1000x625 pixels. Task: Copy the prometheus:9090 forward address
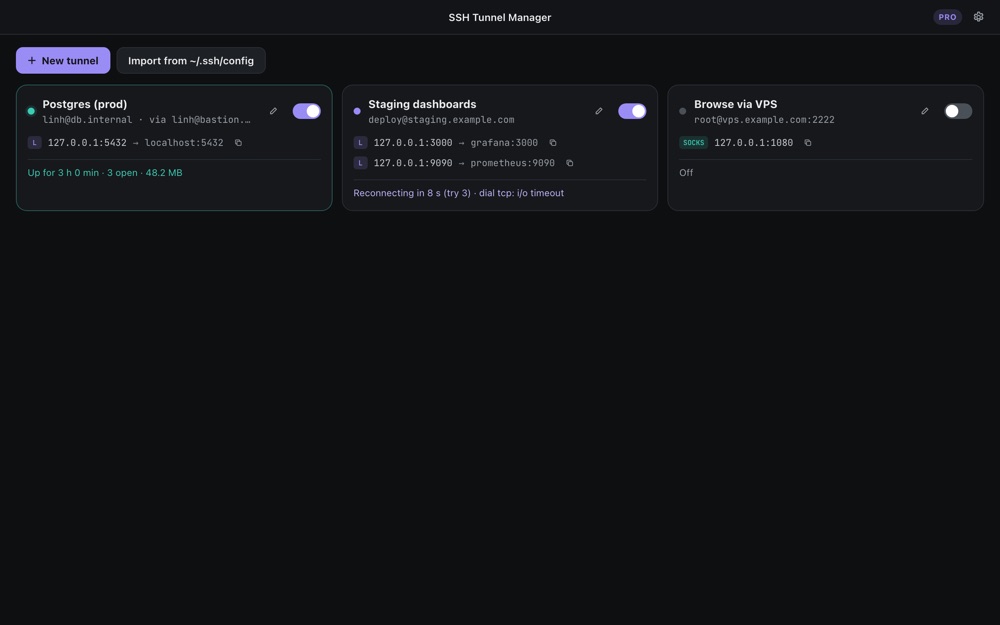pyautogui.click(x=570, y=163)
